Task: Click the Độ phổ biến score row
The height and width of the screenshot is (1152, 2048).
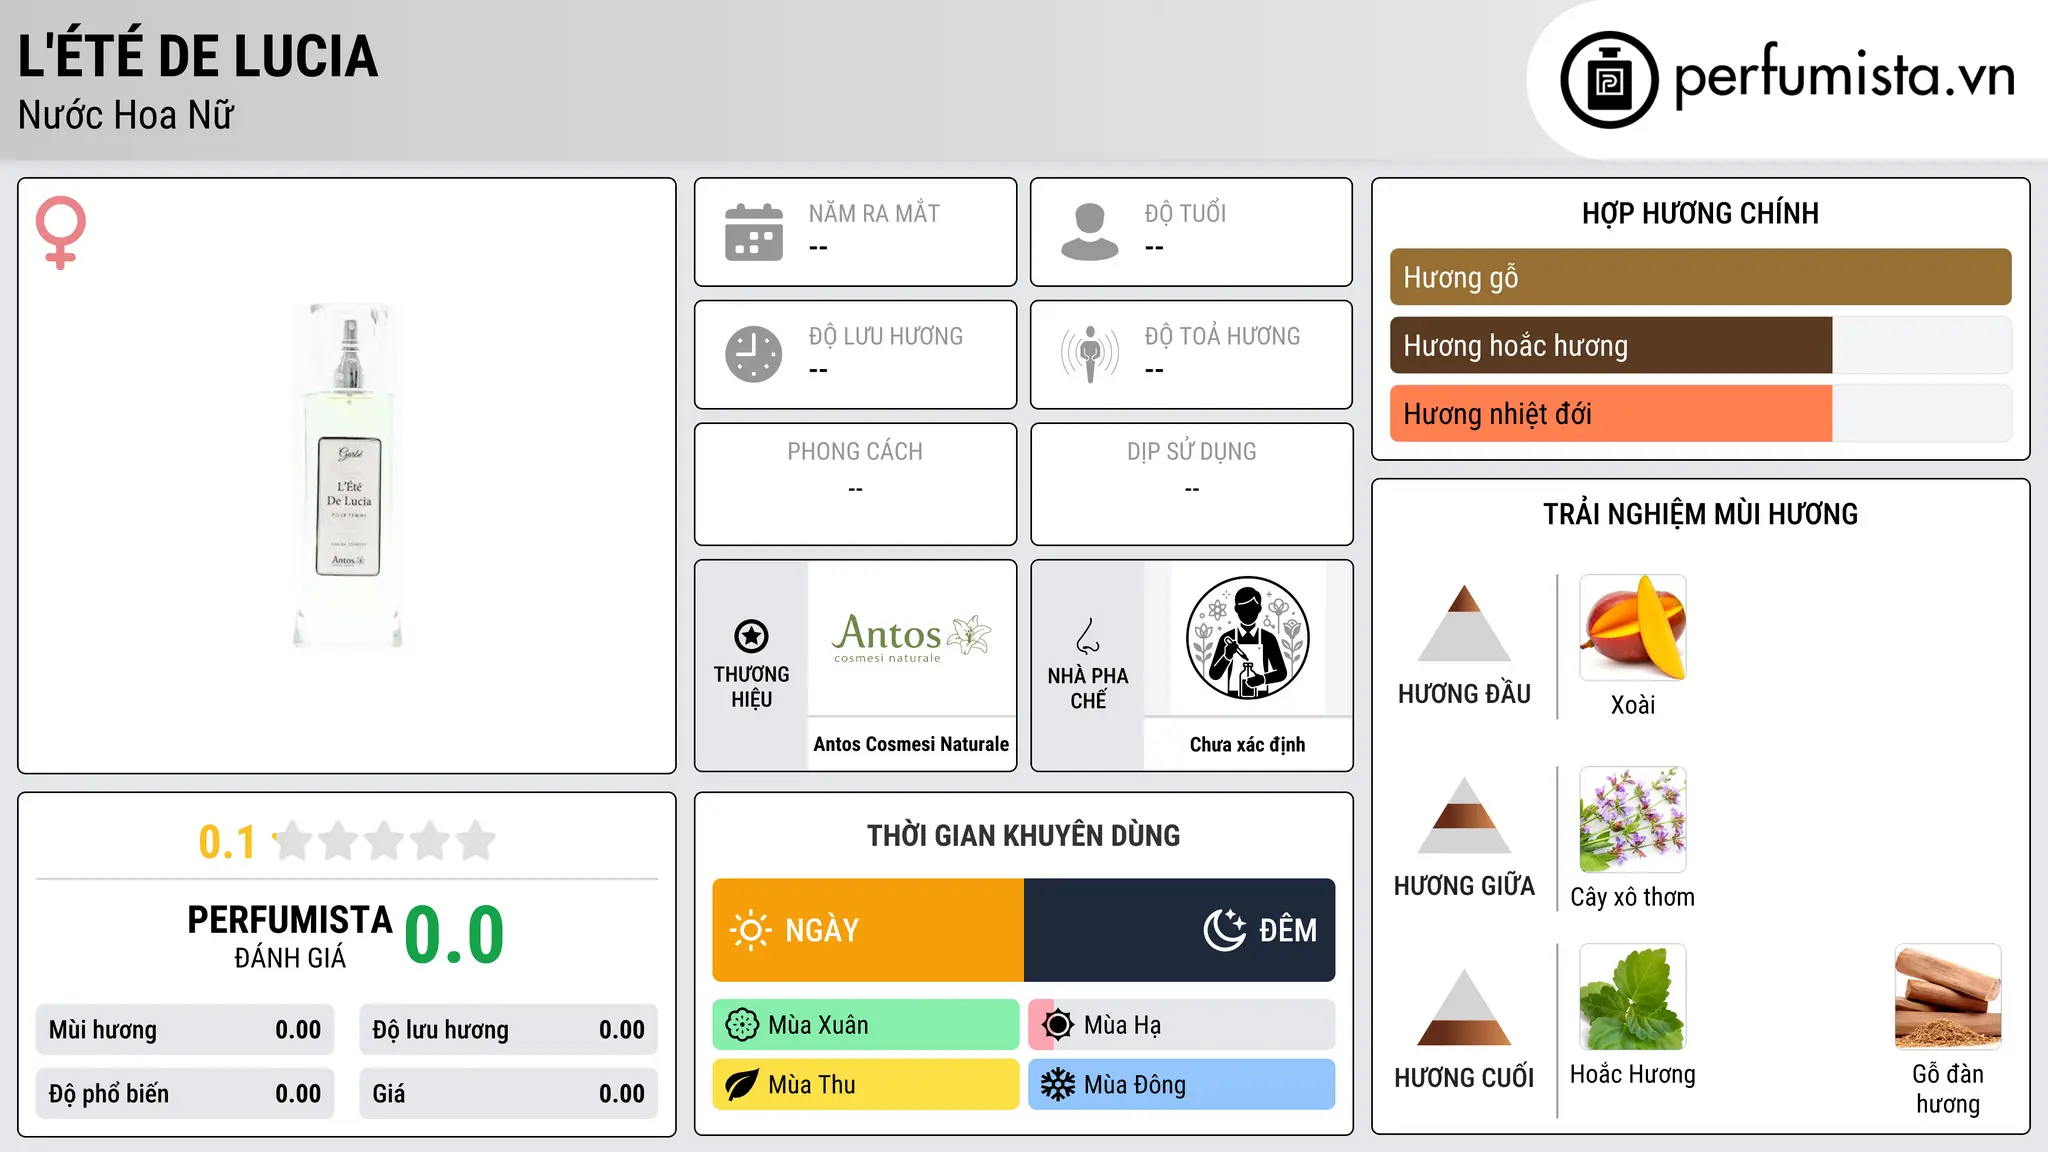Action: tap(185, 1094)
